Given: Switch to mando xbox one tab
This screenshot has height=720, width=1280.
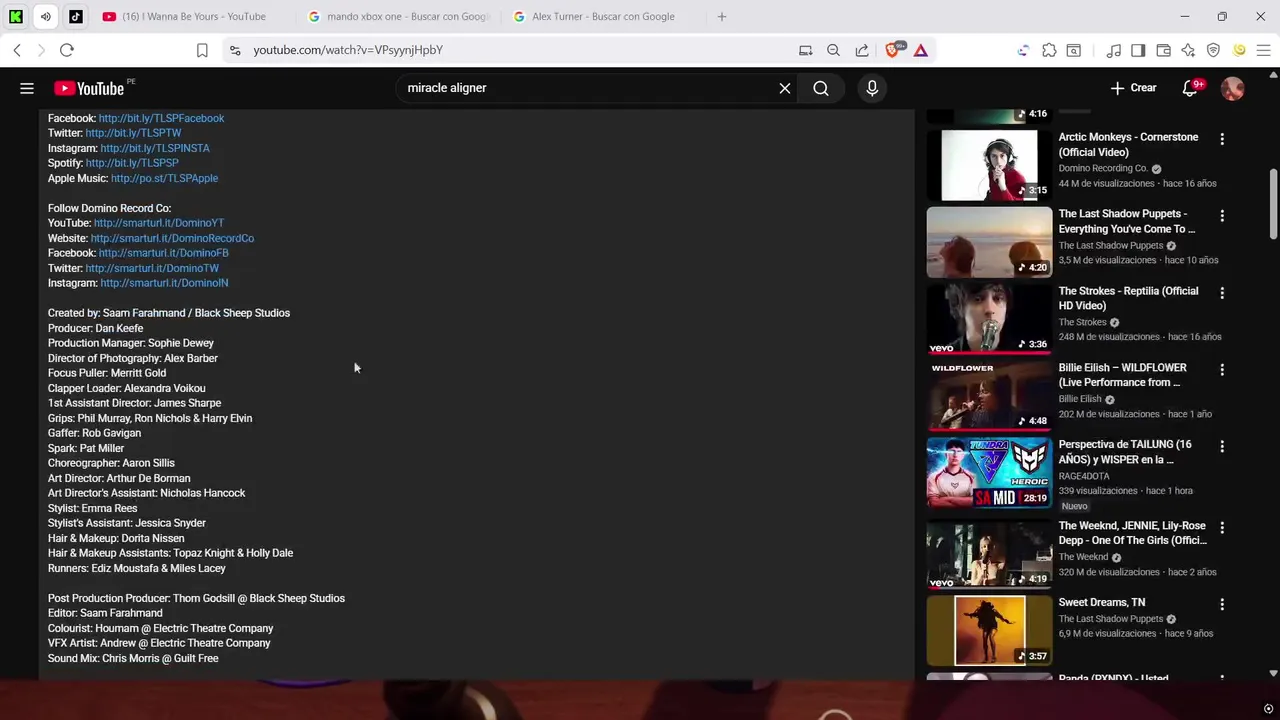Looking at the screenshot, I should pyautogui.click(x=400, y=16).
